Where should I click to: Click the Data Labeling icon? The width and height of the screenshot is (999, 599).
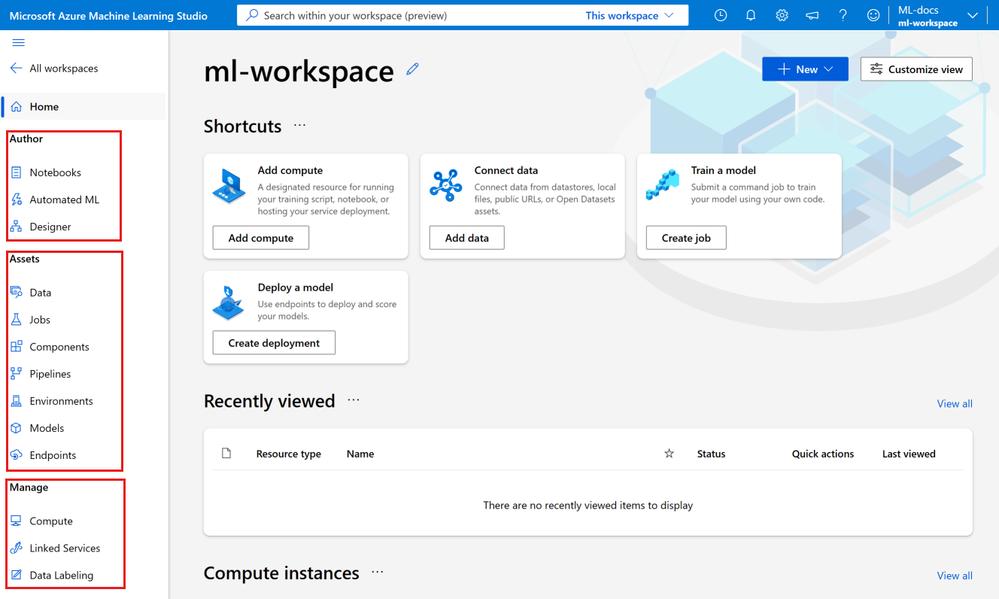point(17,575)
